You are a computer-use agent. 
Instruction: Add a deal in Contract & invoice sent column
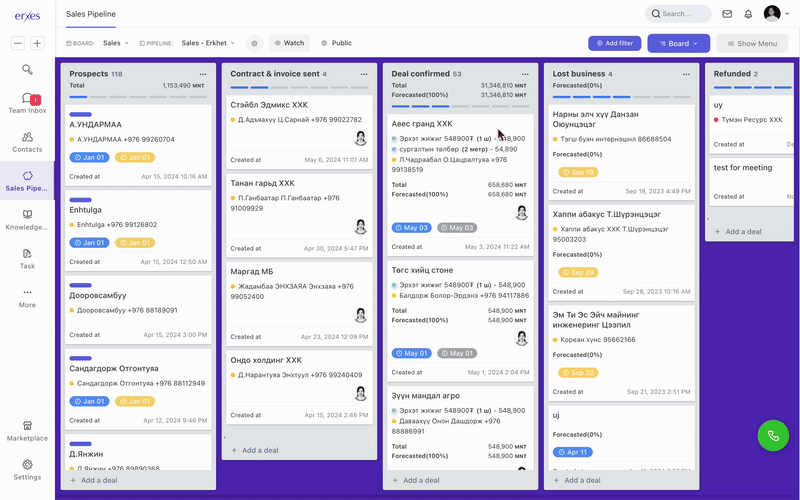tap(255, 450)
